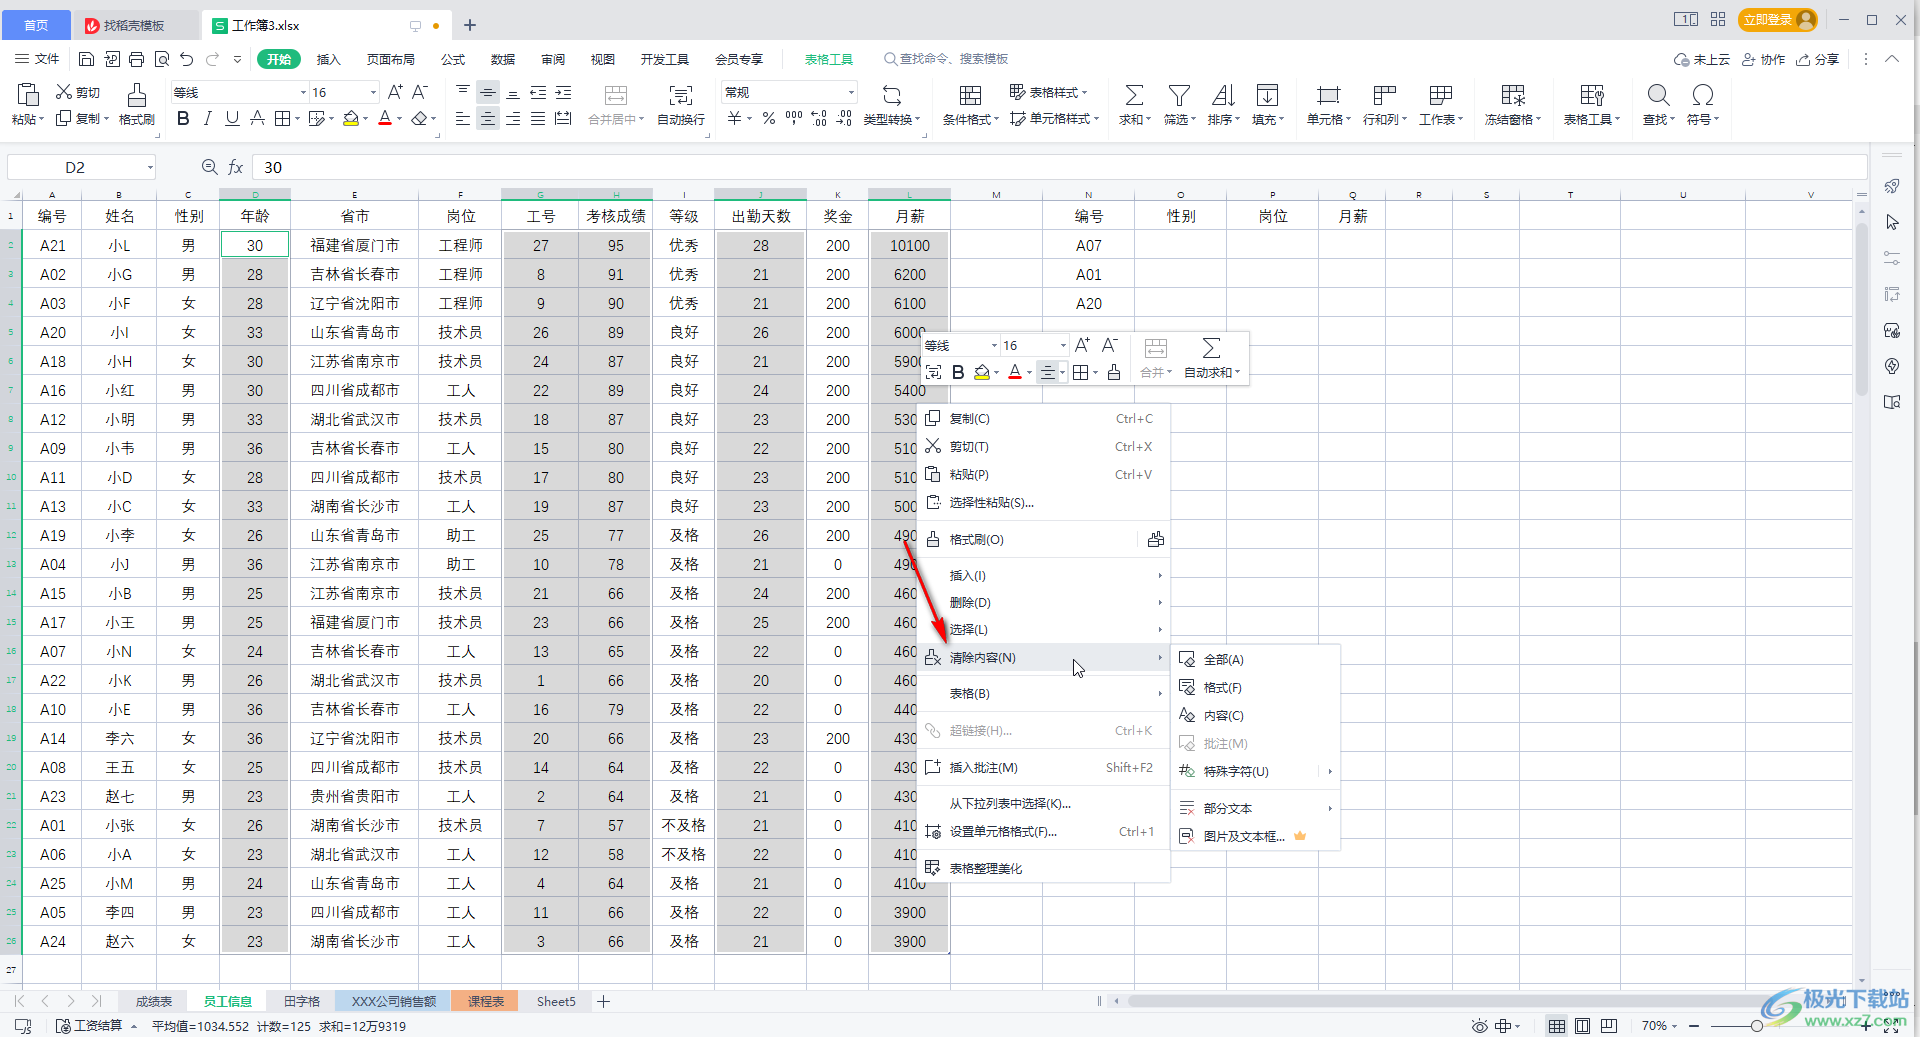
Task: Click the merge and center icon
Action: 616,95
